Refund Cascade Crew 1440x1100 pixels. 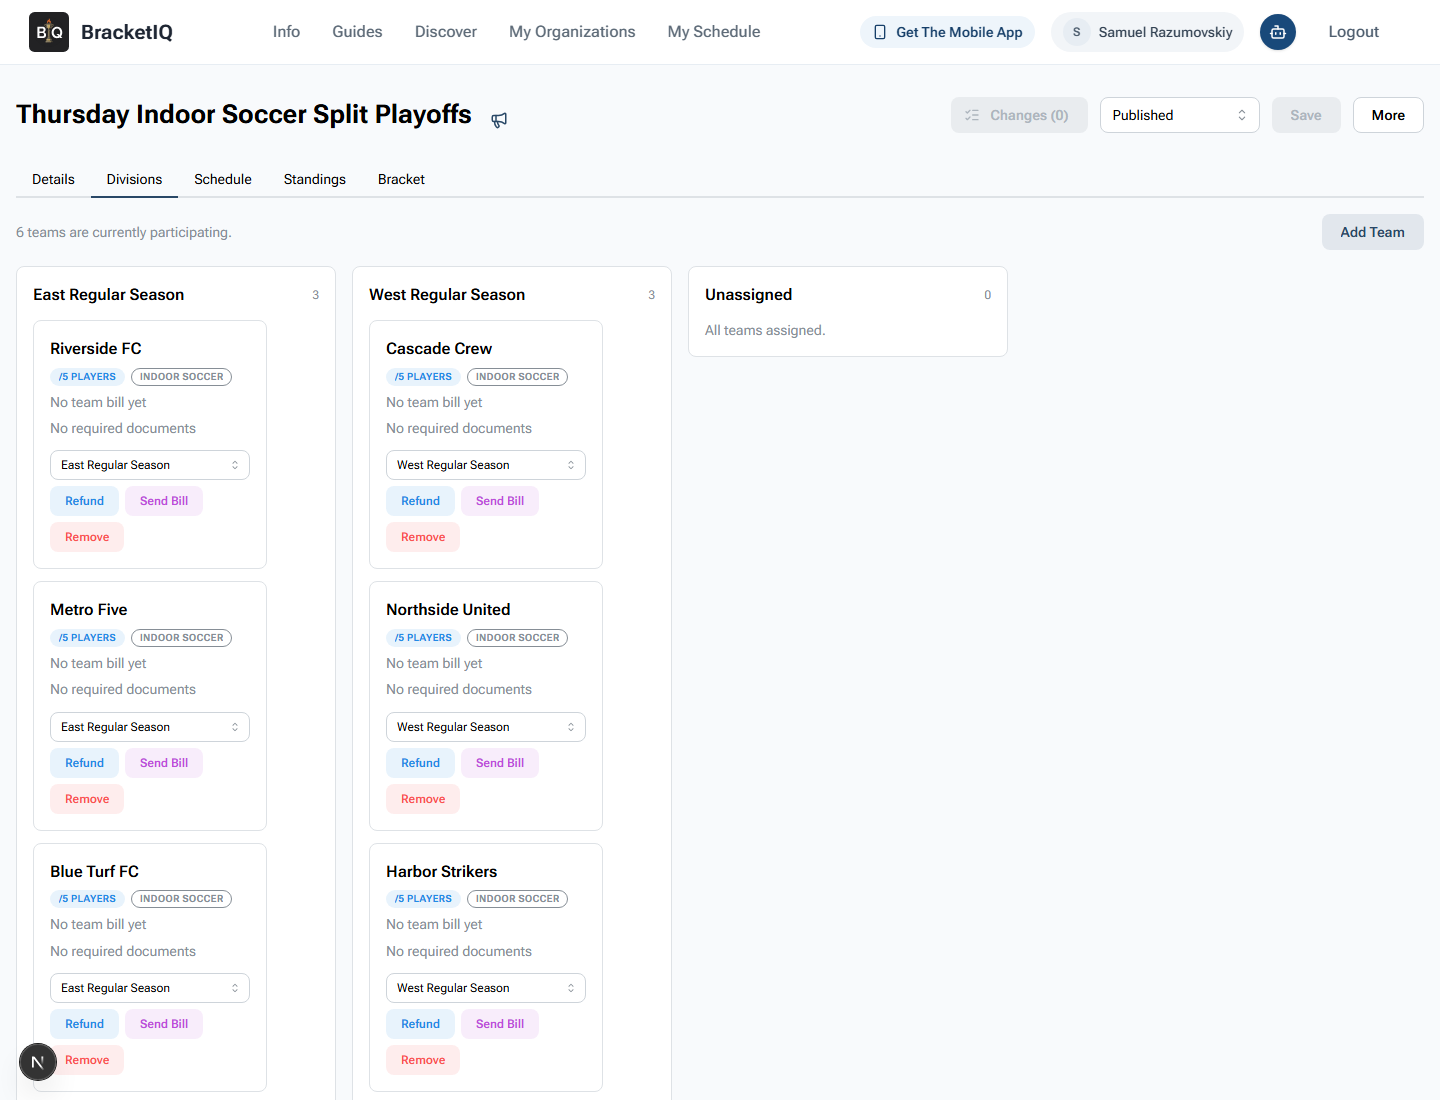420,501
